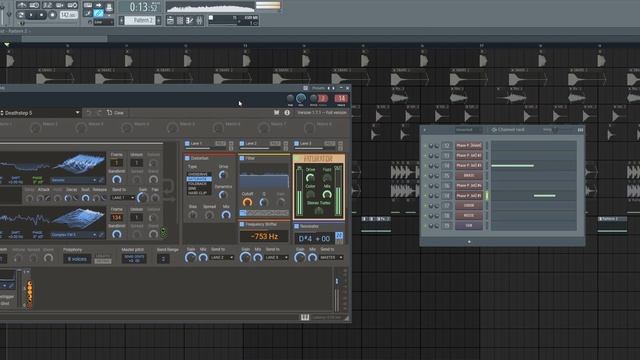Open Channel rack graph editor bars icon
Screen dimensions: 640x360
coord(580,130)
